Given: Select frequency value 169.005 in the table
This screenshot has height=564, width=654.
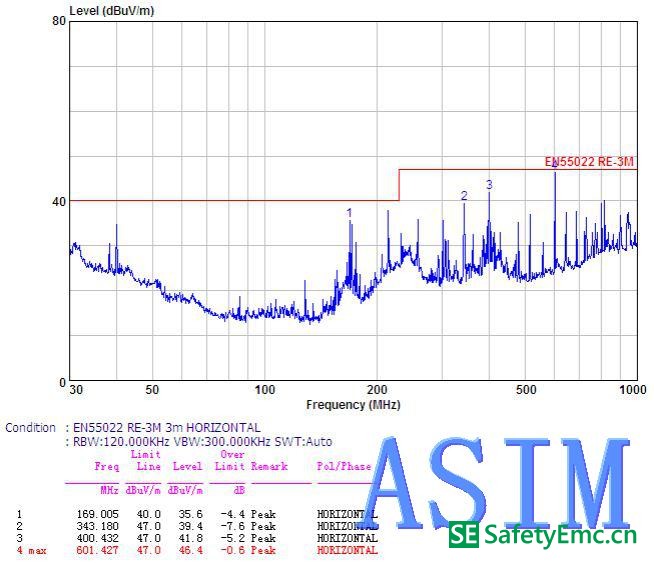Looking at the screenshot, I should click(x=97, y=514).
